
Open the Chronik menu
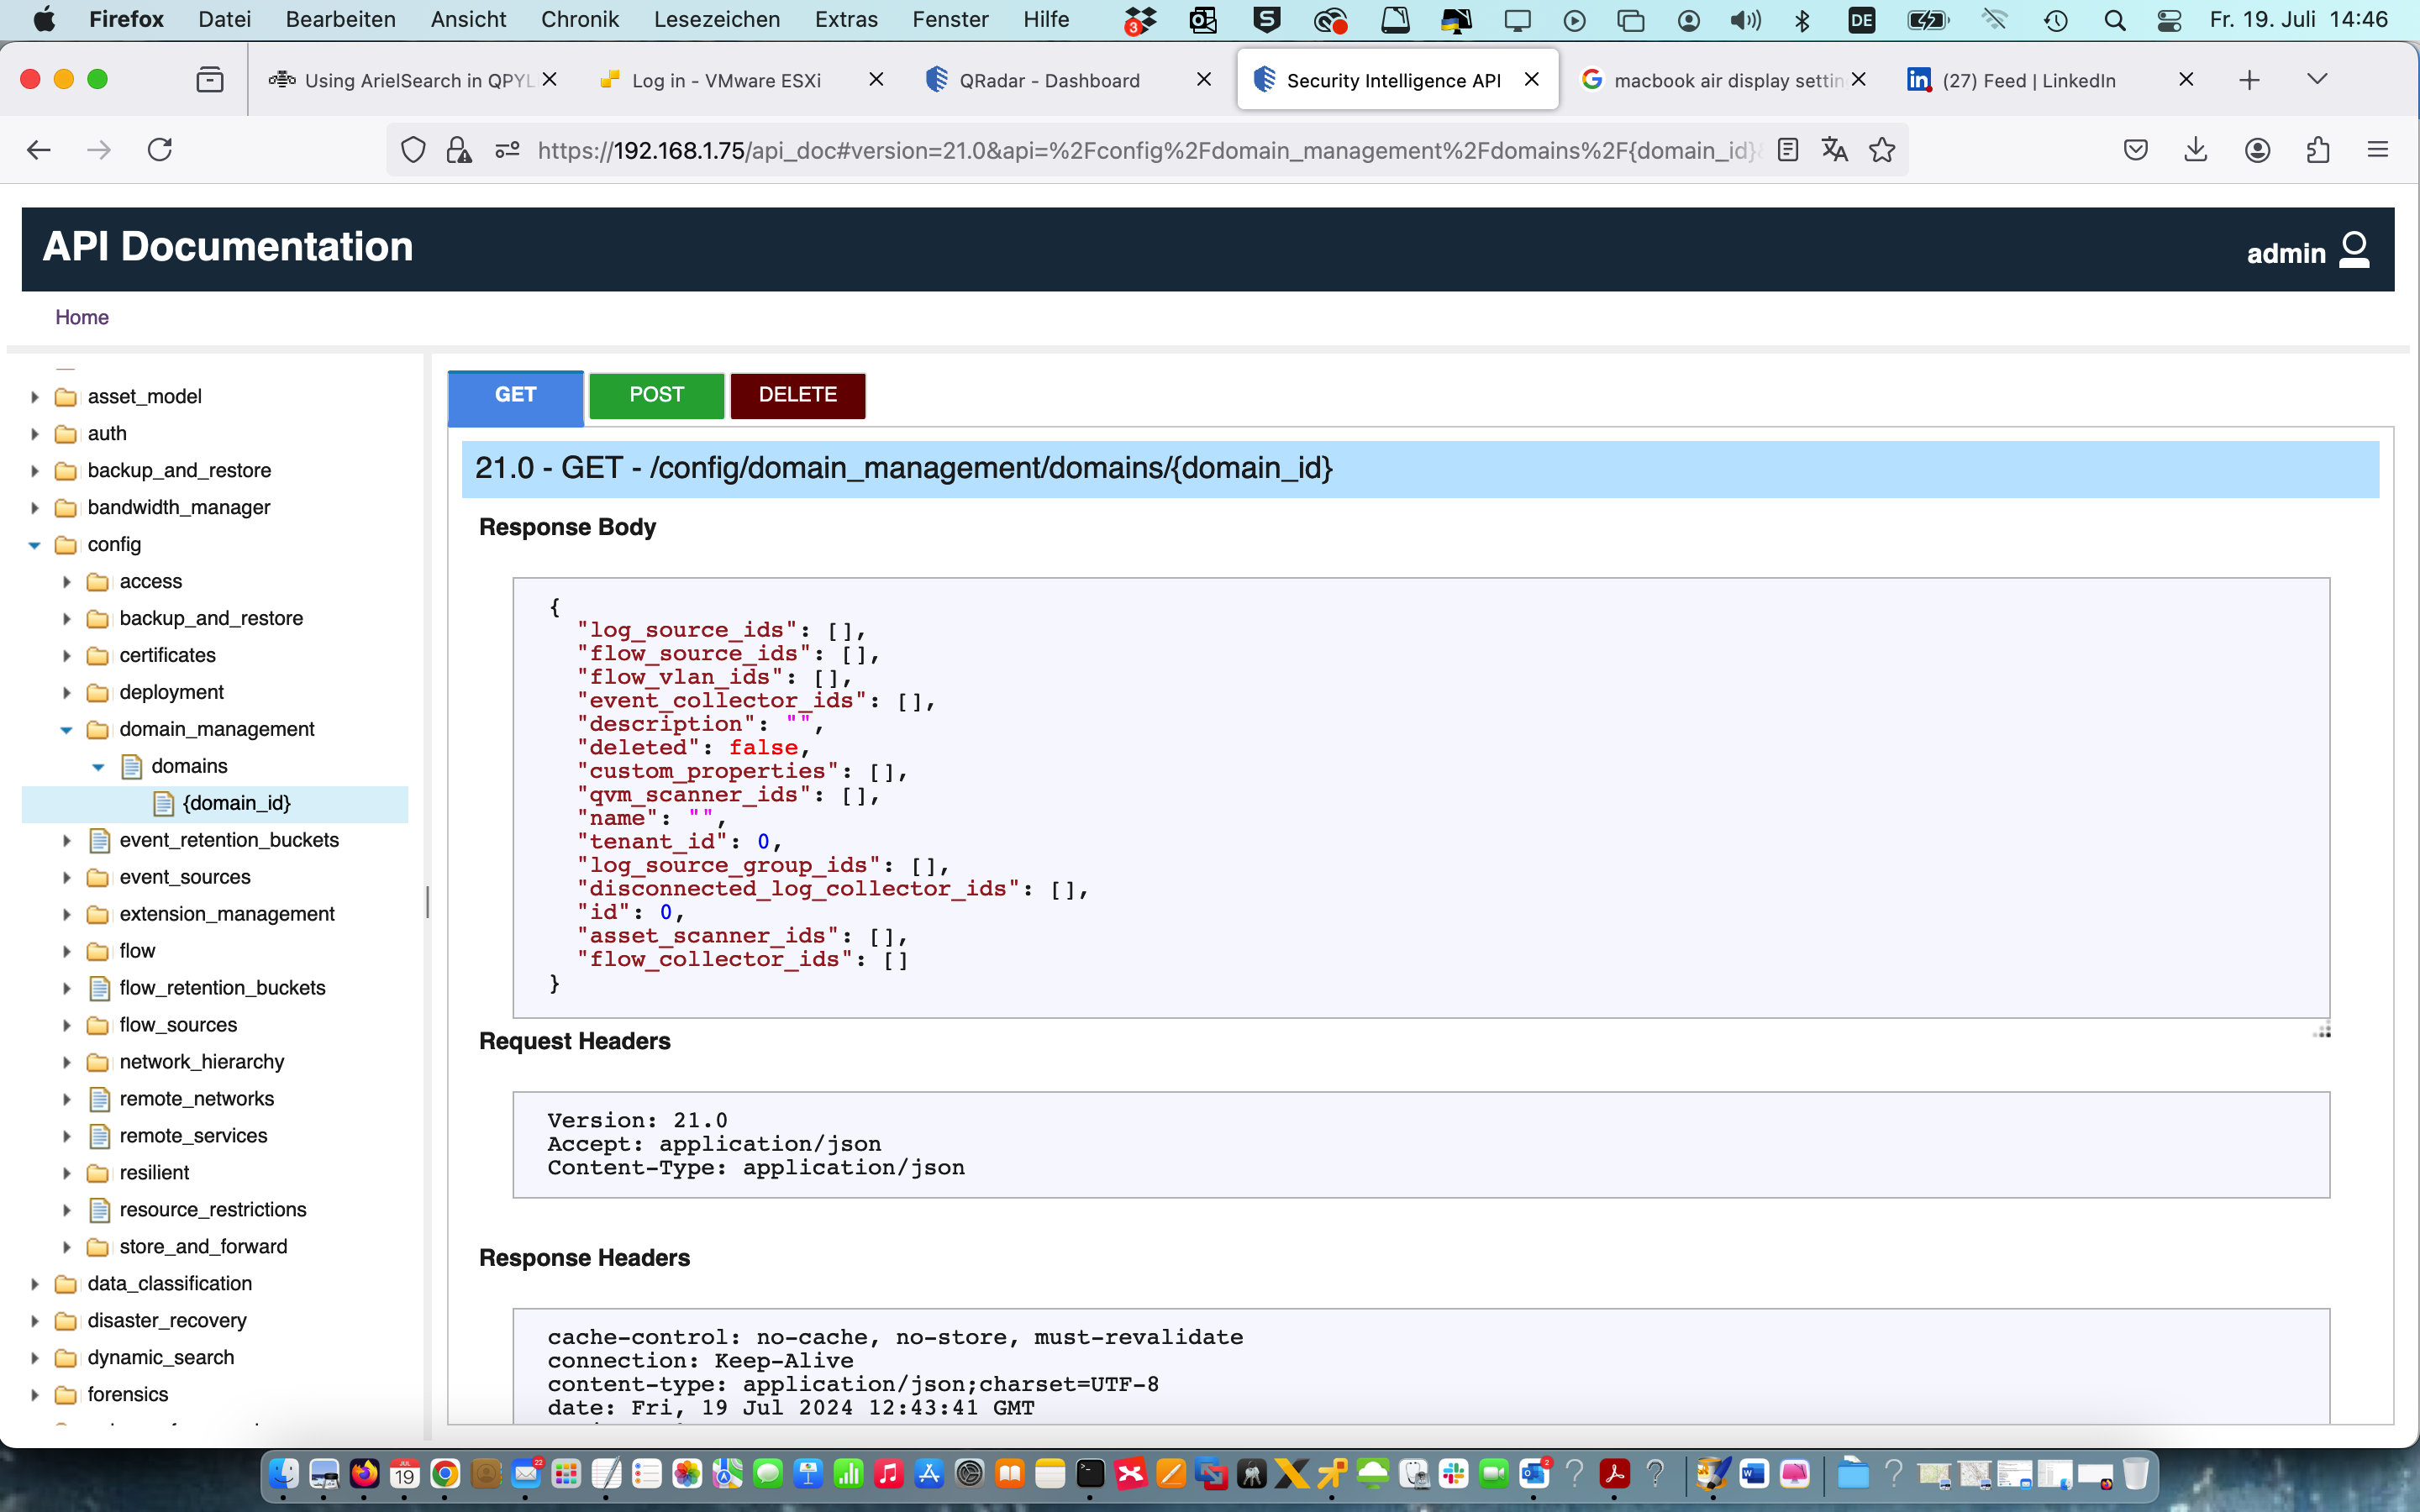(580, 20)
